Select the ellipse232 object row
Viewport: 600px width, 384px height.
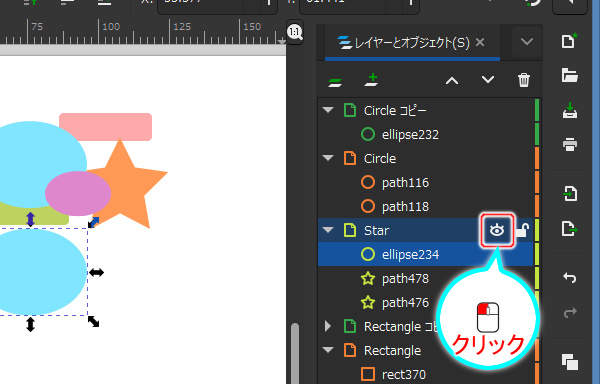pos(426,135)
